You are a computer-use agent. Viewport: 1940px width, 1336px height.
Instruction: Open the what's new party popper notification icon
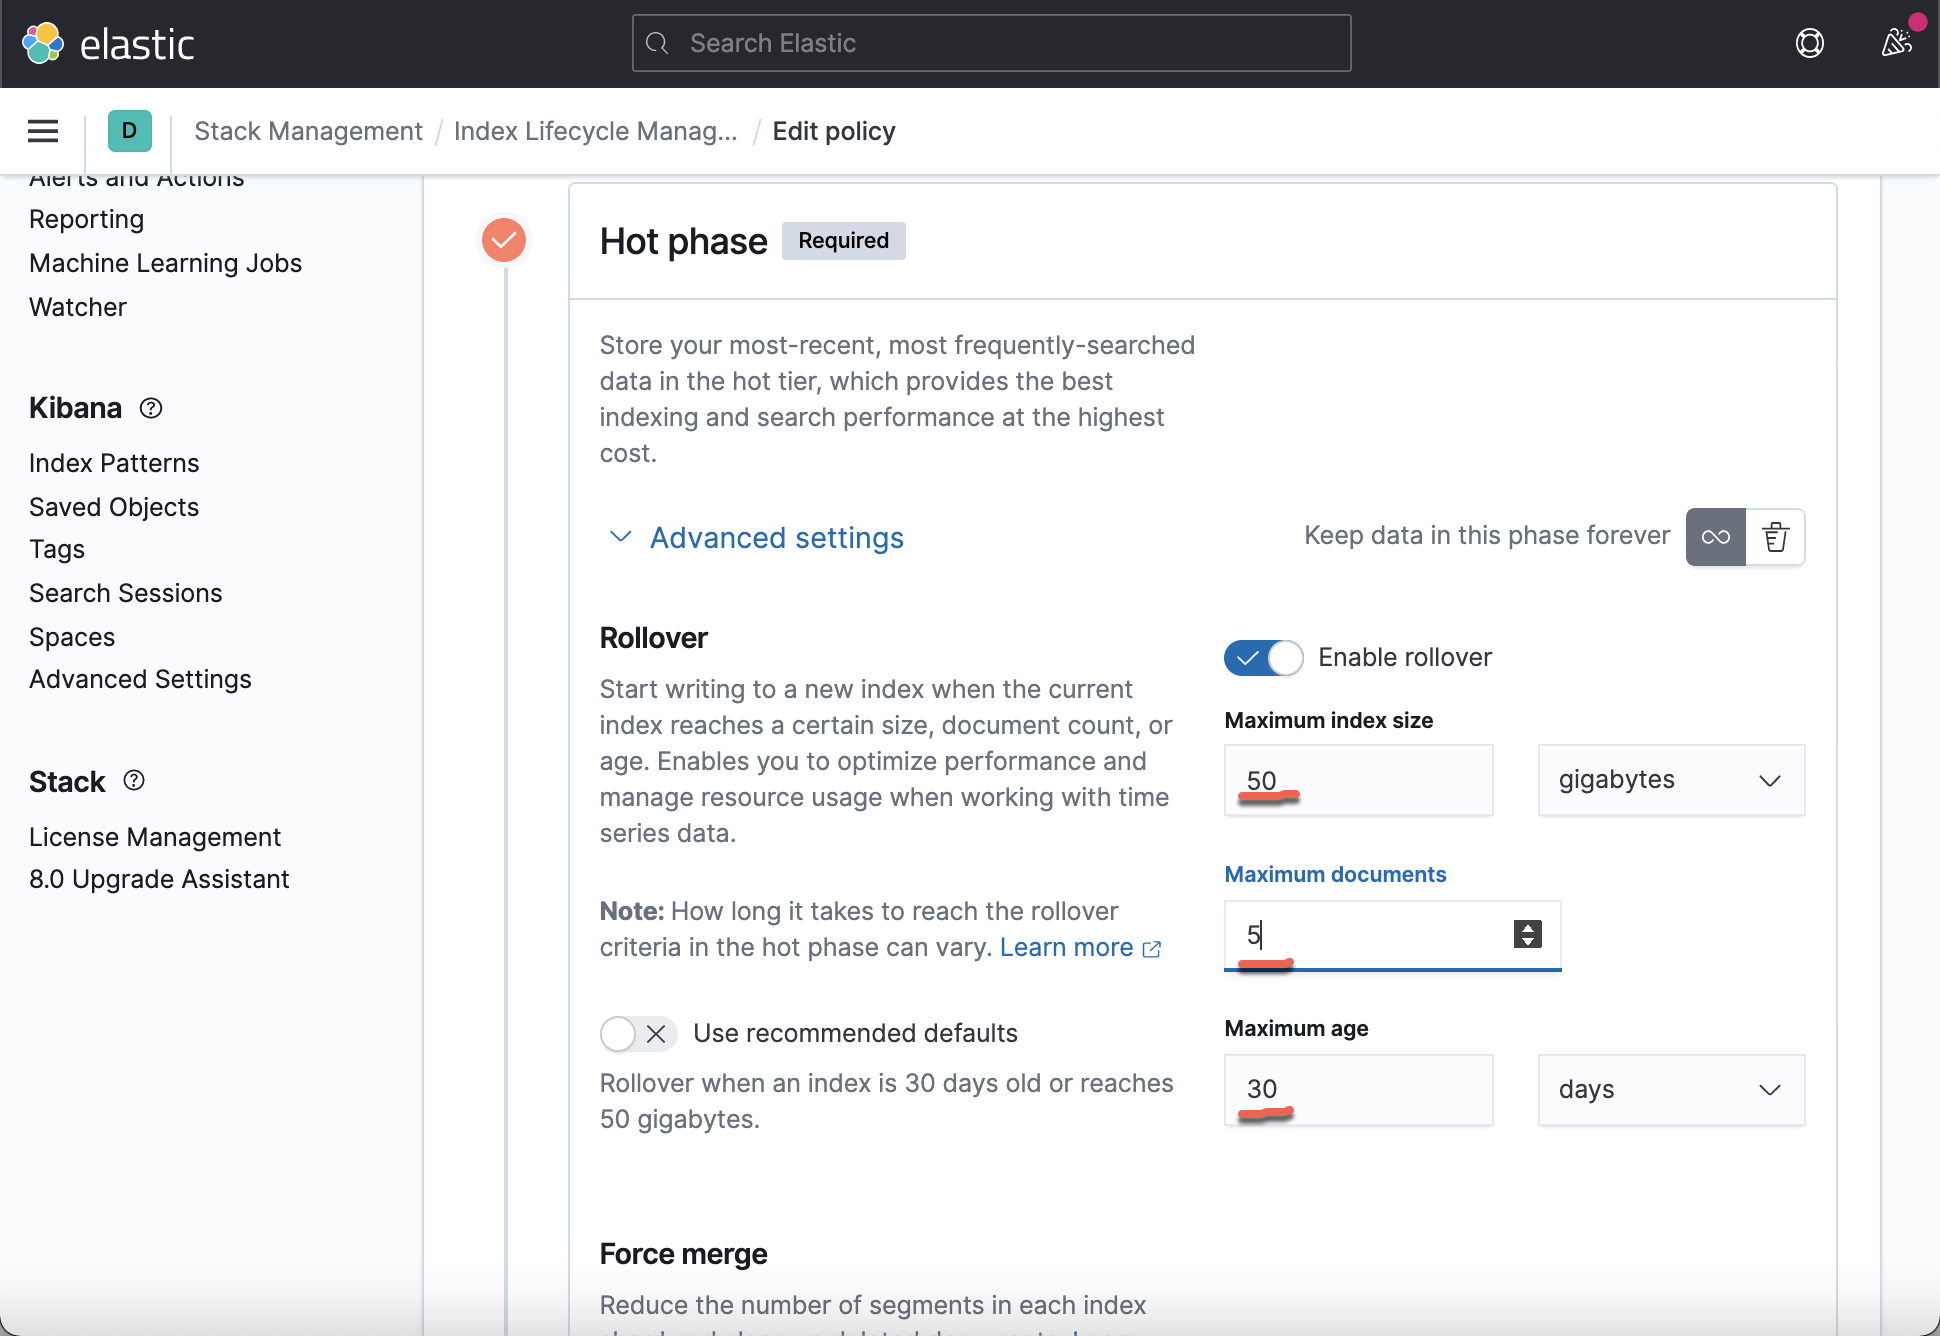coord(1895,43)
